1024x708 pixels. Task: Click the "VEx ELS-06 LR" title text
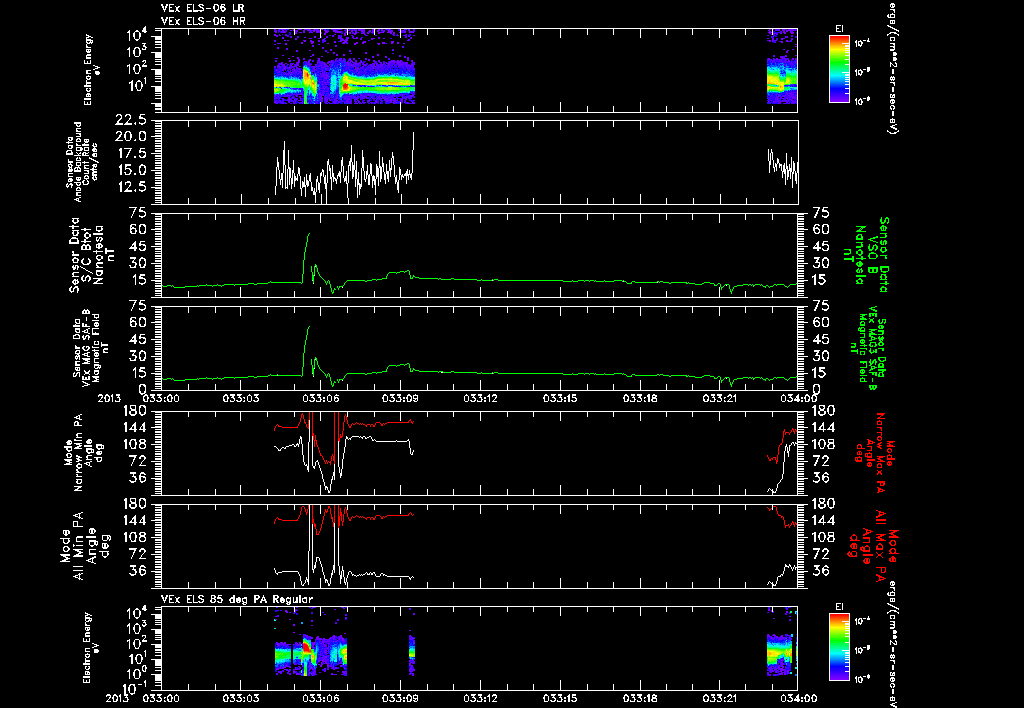[x=202, y=8]
